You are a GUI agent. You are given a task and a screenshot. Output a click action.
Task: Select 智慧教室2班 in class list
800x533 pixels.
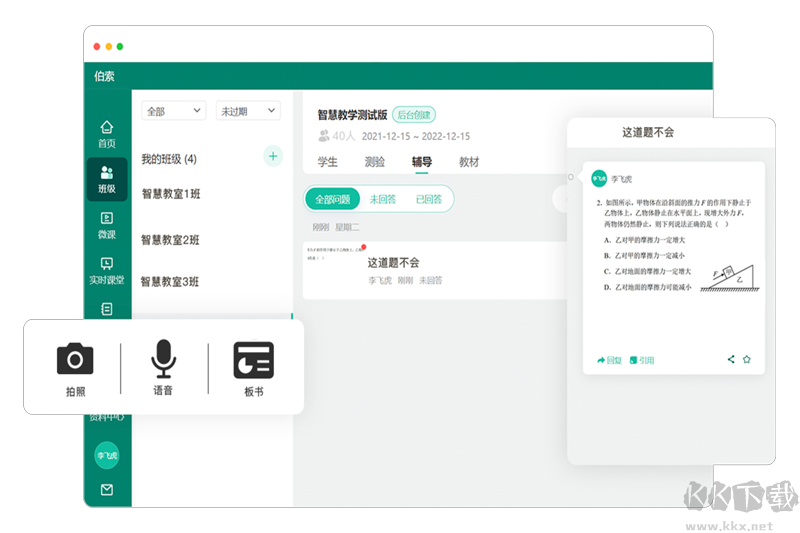[170, 240]
